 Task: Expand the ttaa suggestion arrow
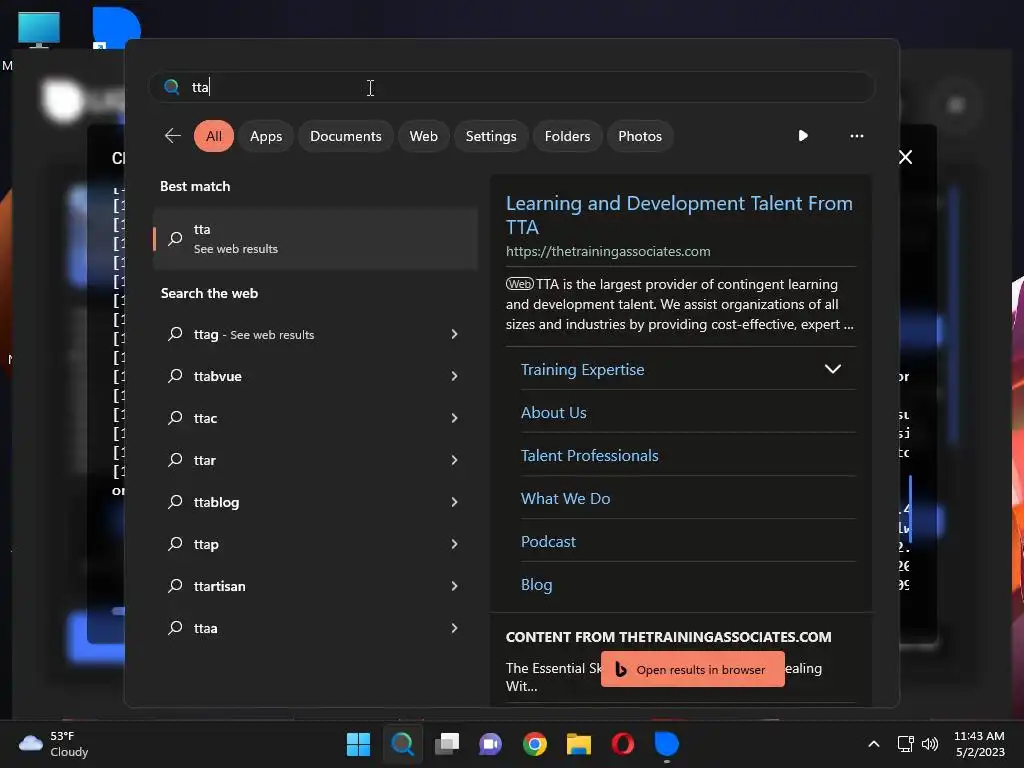click(455, 628)
